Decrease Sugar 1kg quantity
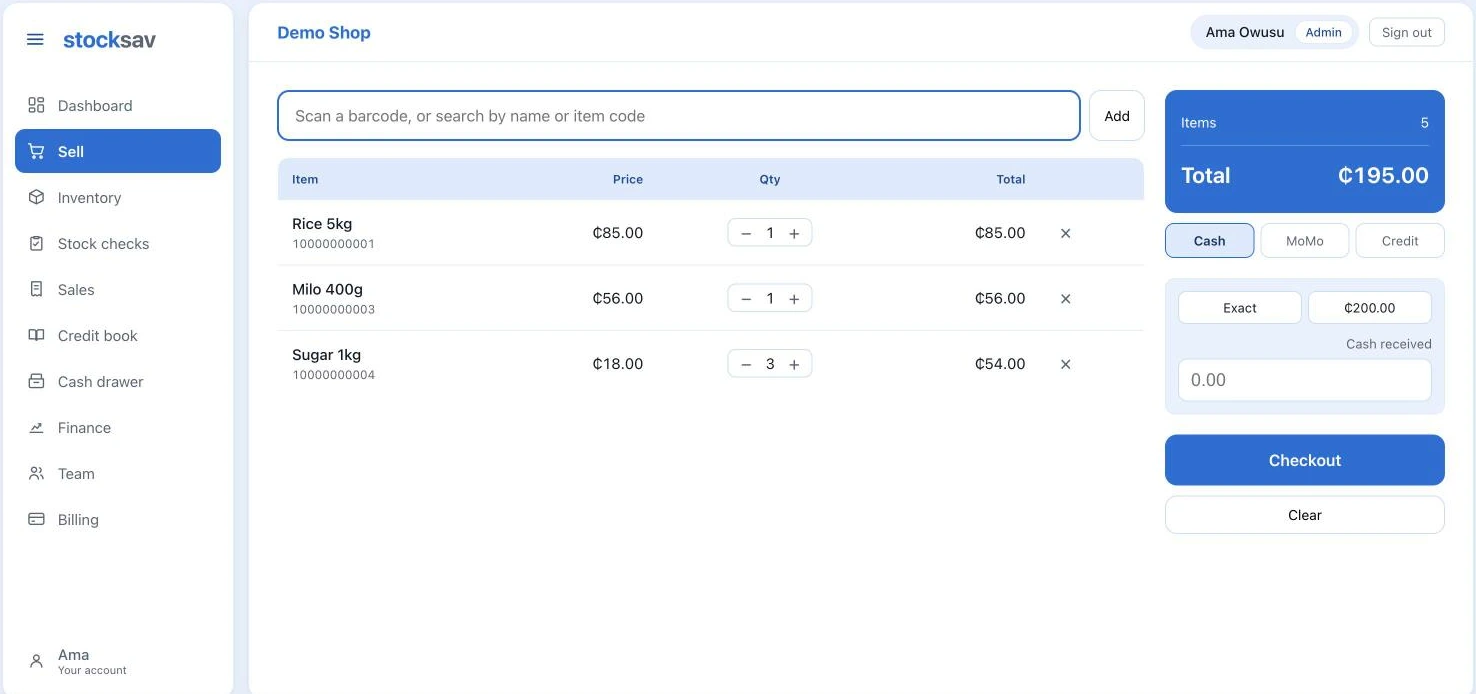 (746, 364)
